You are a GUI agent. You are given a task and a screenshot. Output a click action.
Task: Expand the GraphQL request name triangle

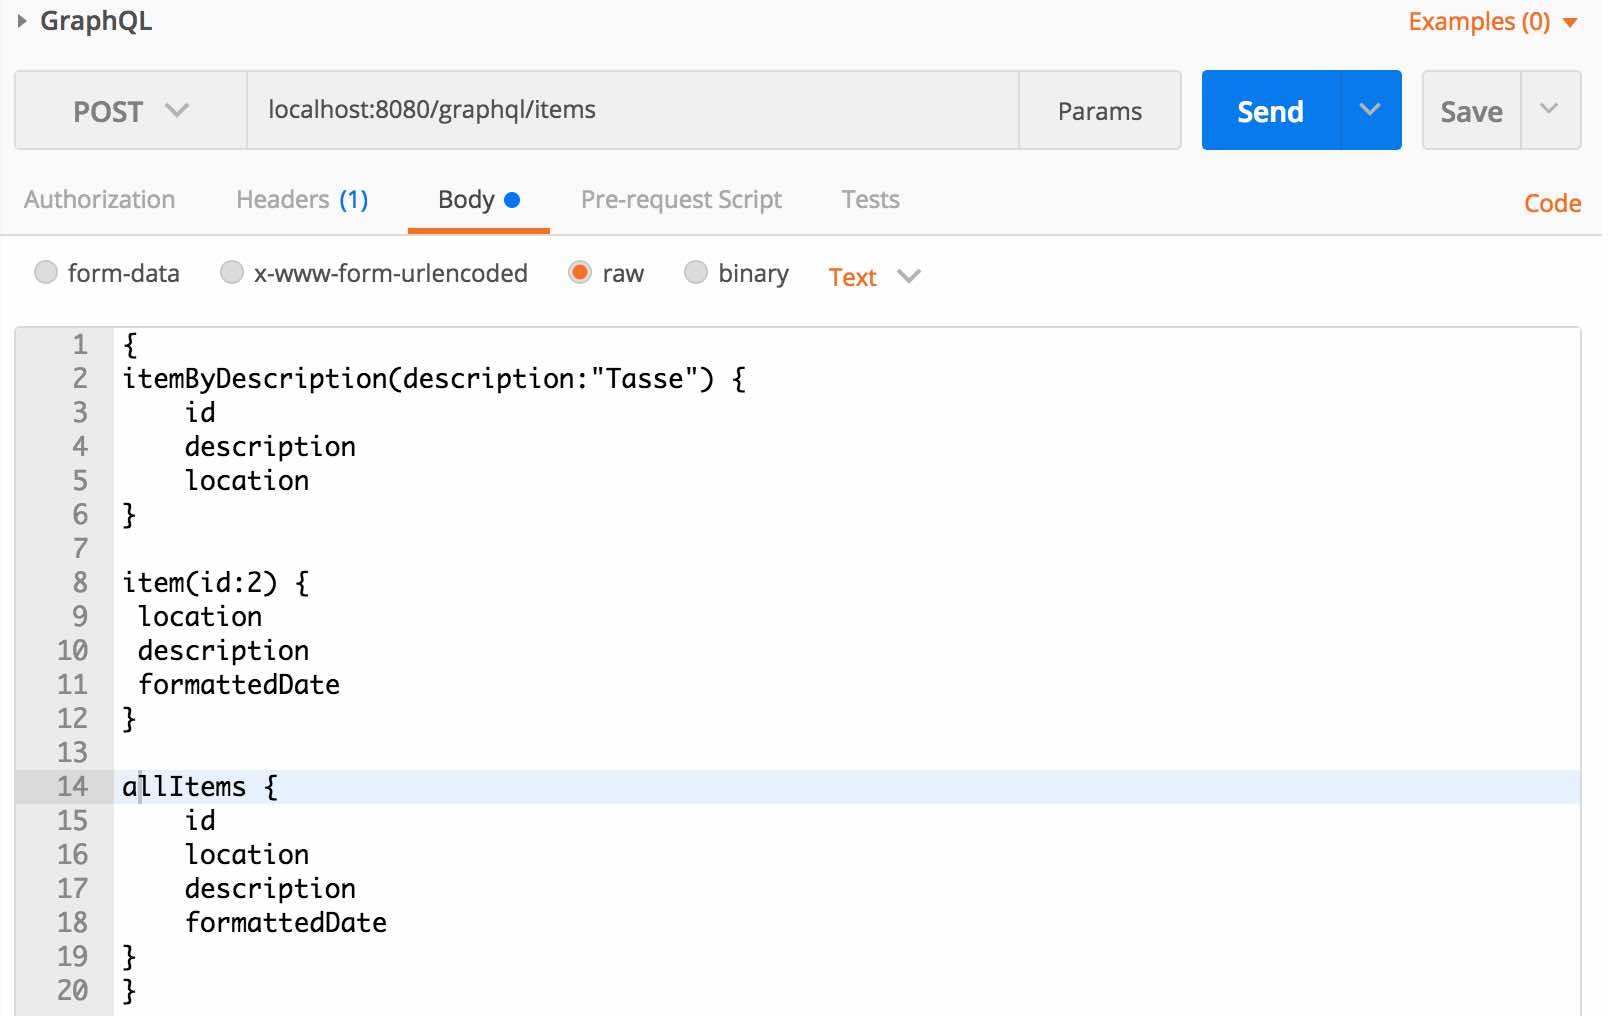22,21
